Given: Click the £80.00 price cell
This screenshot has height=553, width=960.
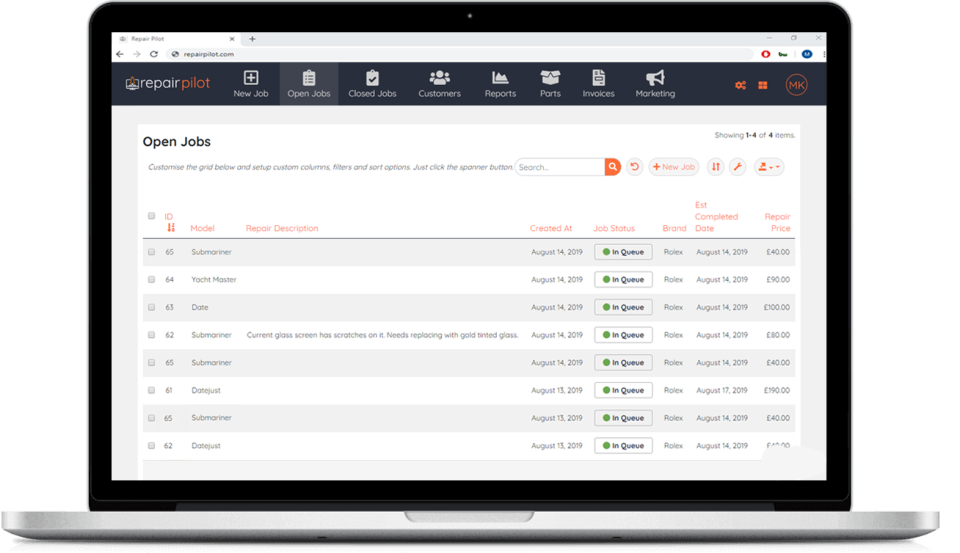Looking at the screenshot, I should point(778,335).
